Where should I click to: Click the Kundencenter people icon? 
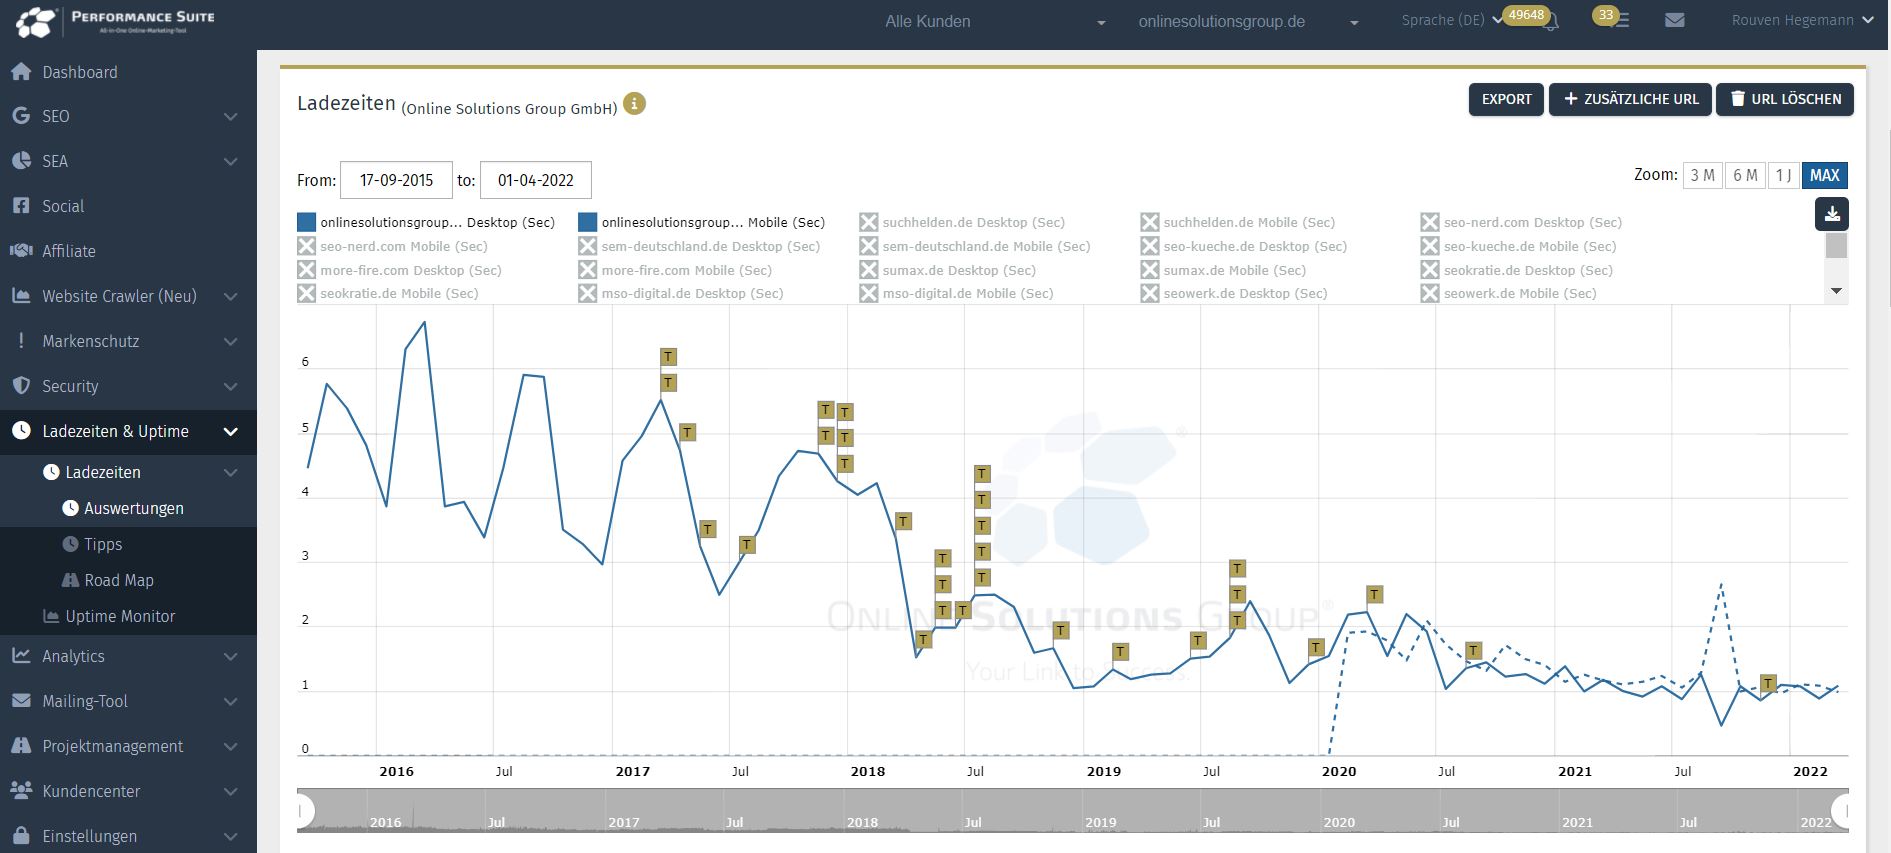21,791
